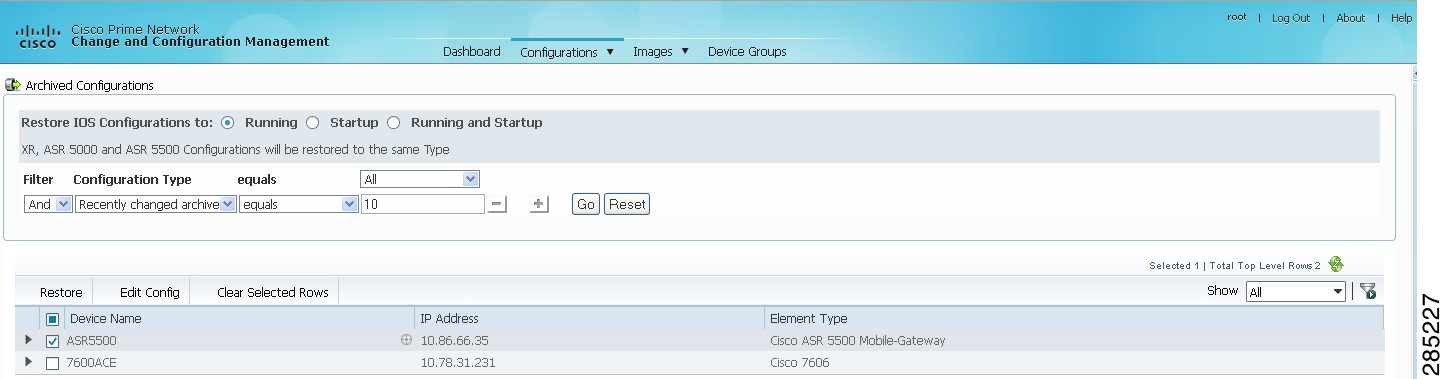Sort by Element Type column header
1445x379 pixels.
point(808,319)
